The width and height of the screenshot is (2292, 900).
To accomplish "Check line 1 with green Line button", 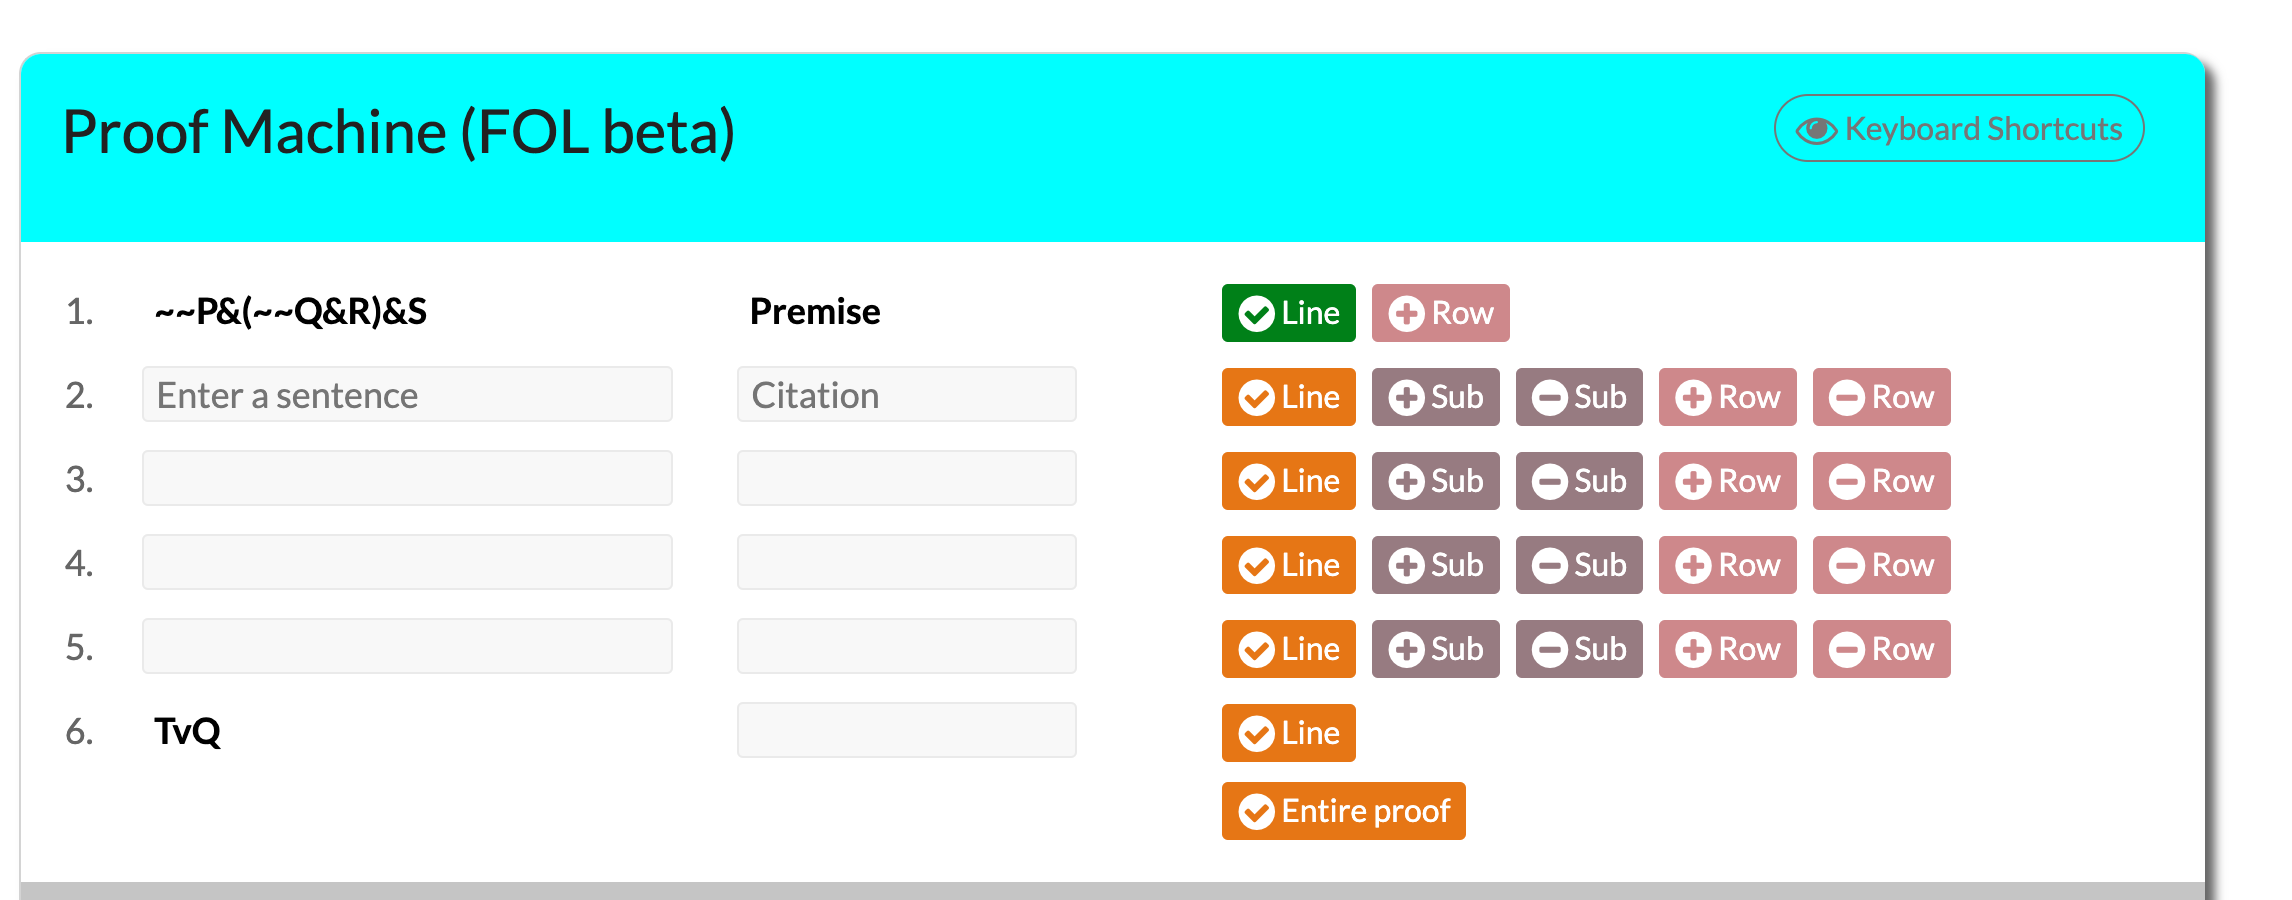I will point(1288,313).
